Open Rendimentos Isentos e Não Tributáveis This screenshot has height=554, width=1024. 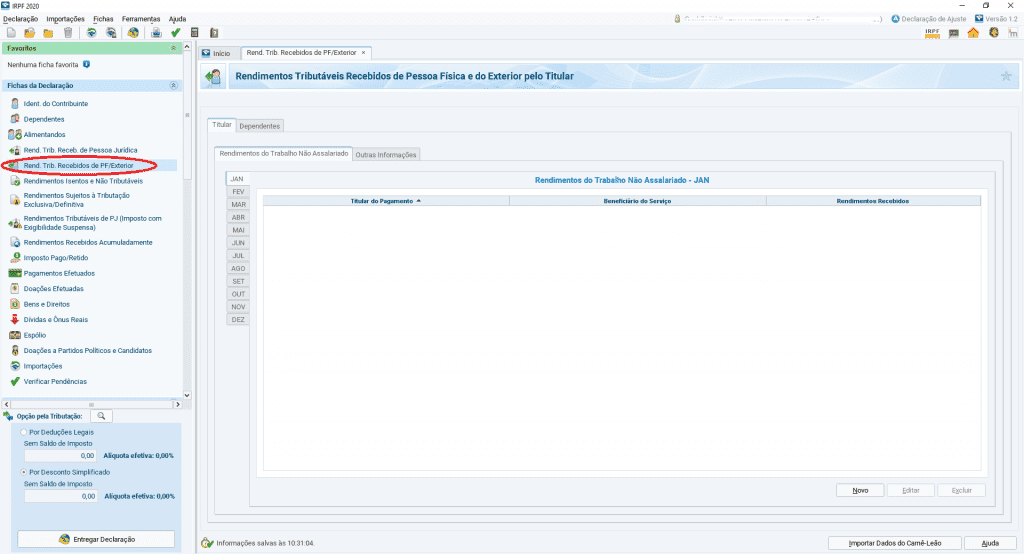tap(83, 181)
